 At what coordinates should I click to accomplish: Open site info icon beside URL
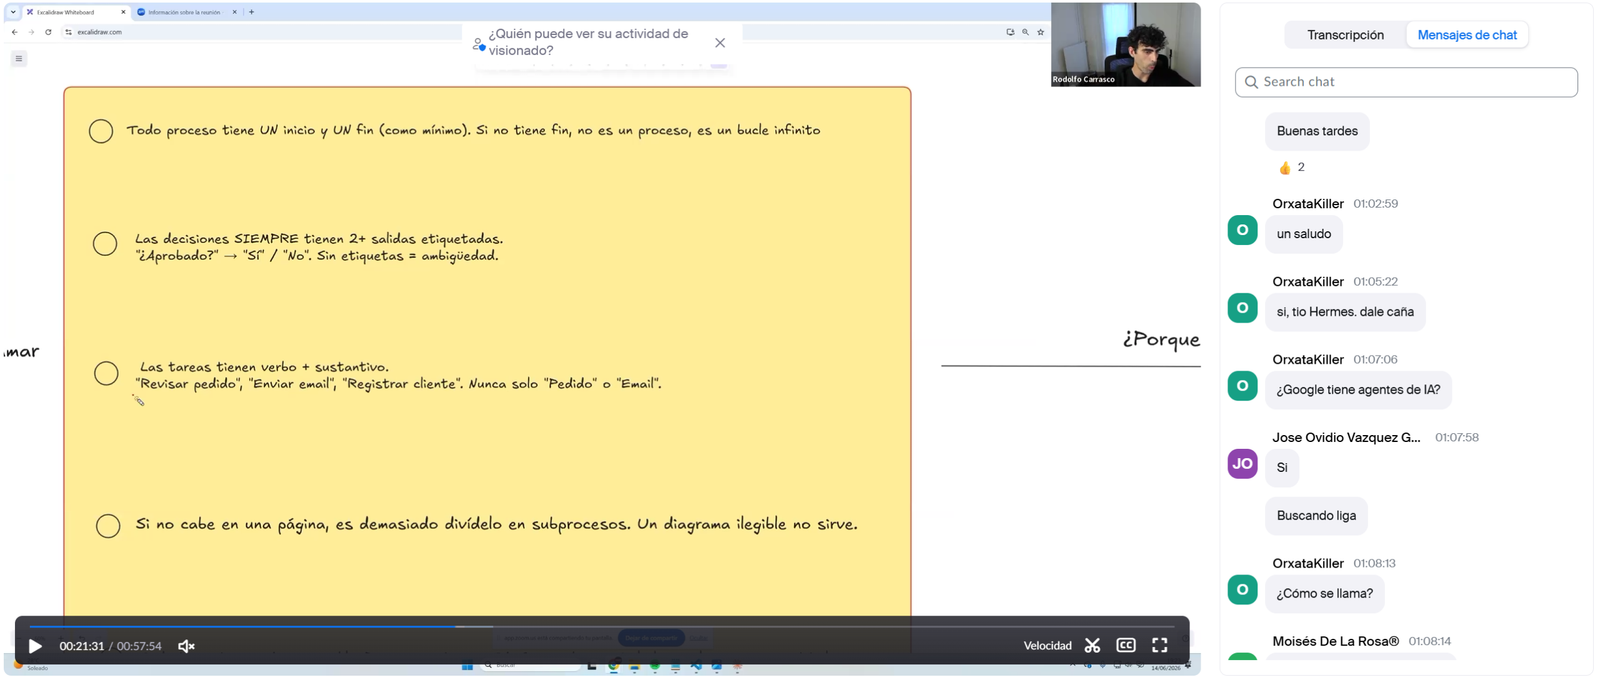coord(69,32)
